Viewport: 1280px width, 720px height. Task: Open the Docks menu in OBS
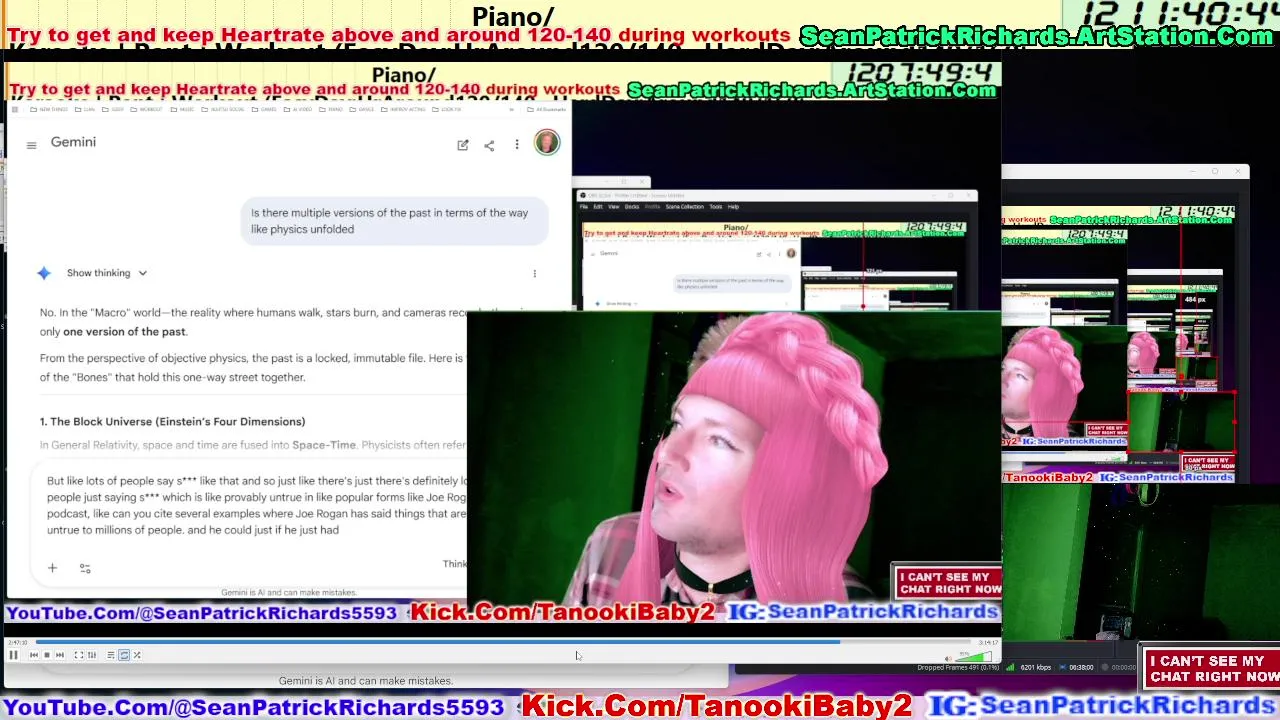click(x=632, y=207)
